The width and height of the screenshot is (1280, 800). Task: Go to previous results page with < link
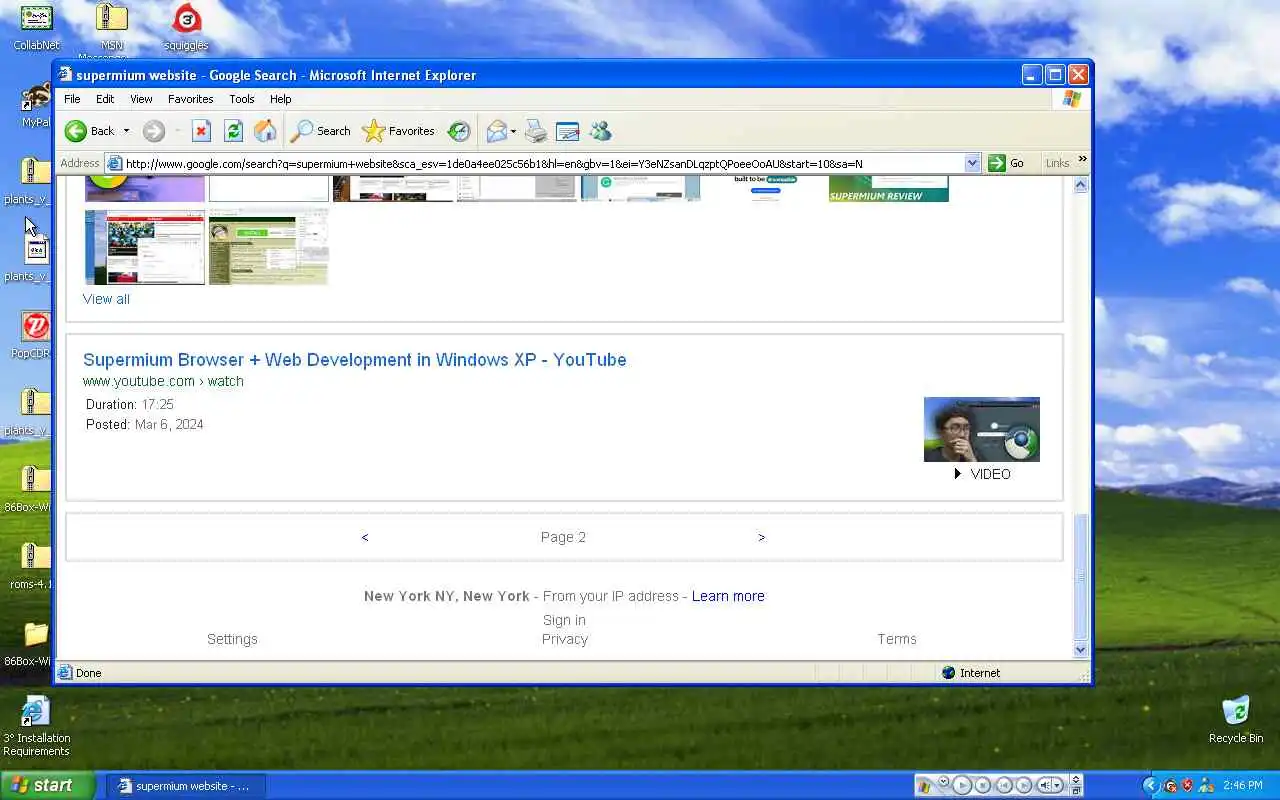365,537
